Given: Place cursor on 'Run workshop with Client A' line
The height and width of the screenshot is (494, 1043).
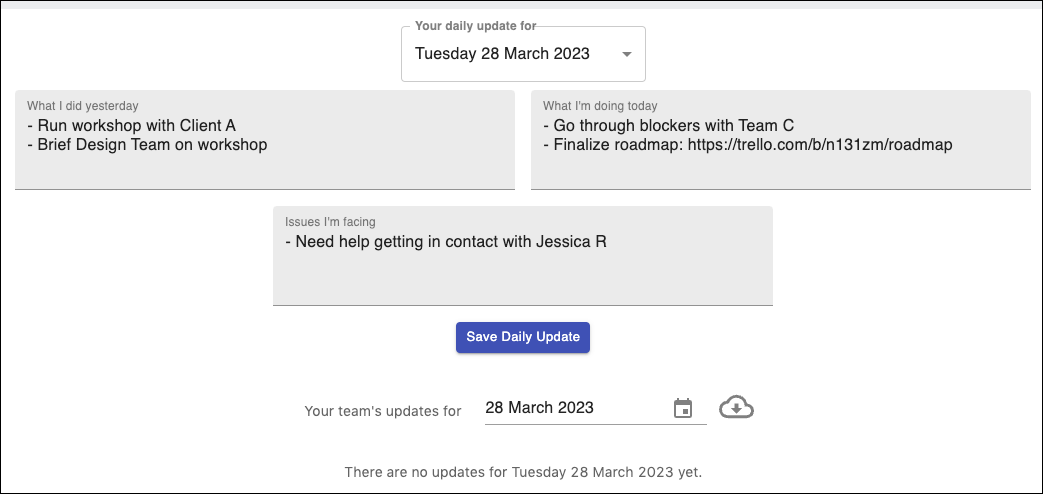Looking at the screenshot, I should 132,125.
